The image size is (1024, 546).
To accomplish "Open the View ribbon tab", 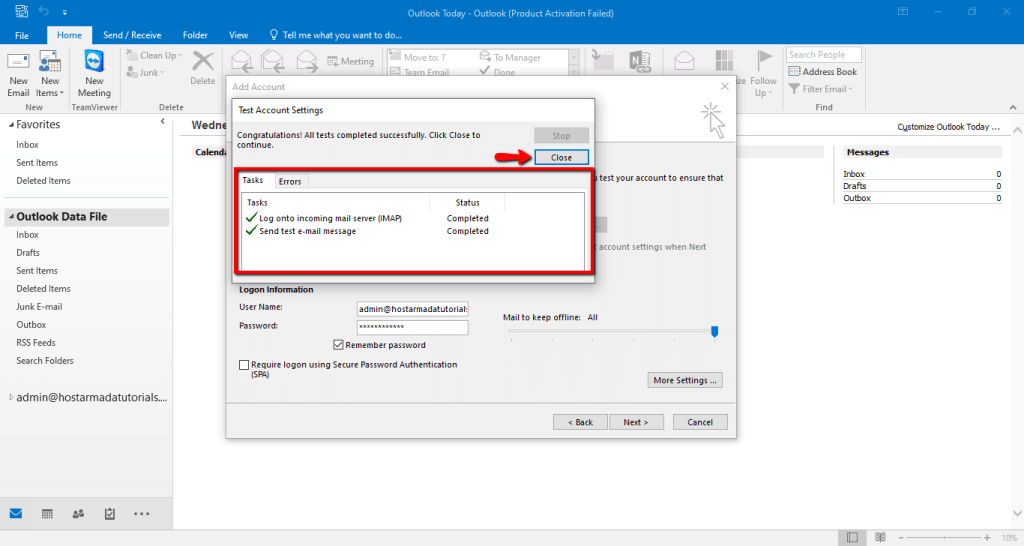I will [x=238, y=35].
